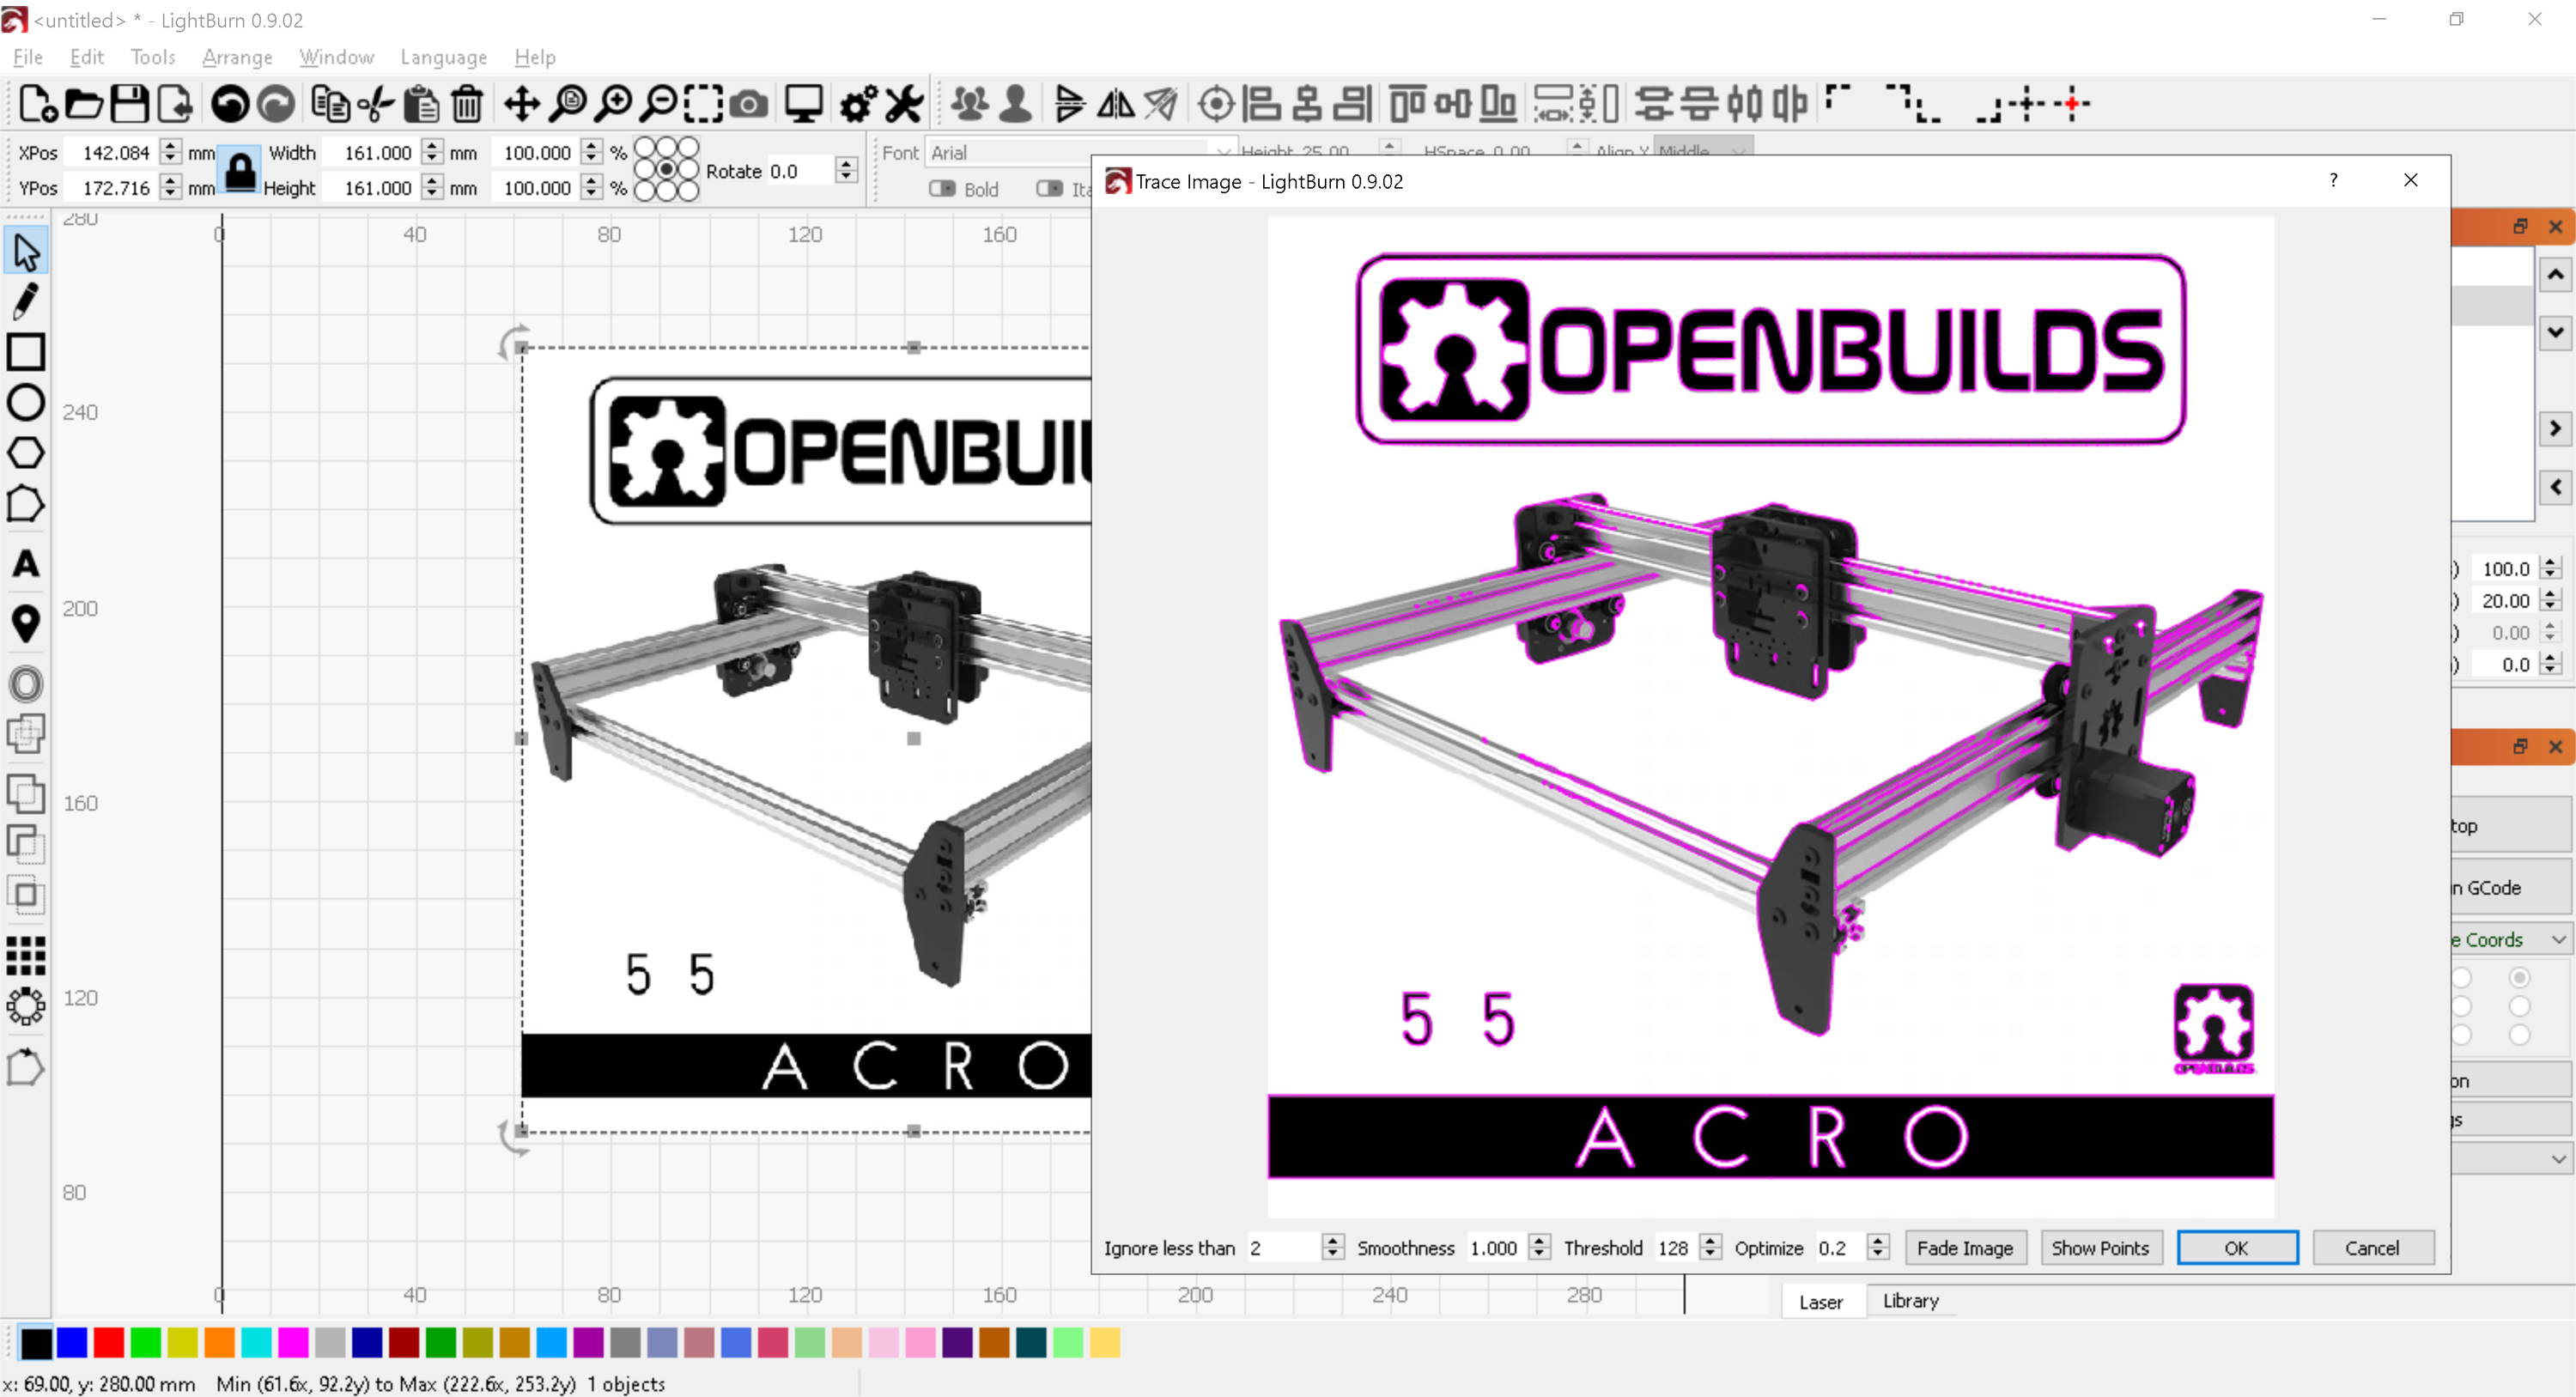Pick the red color swatch in the palette
The height and width of the screenshot is (1397, 2576).
point(109,1343)
